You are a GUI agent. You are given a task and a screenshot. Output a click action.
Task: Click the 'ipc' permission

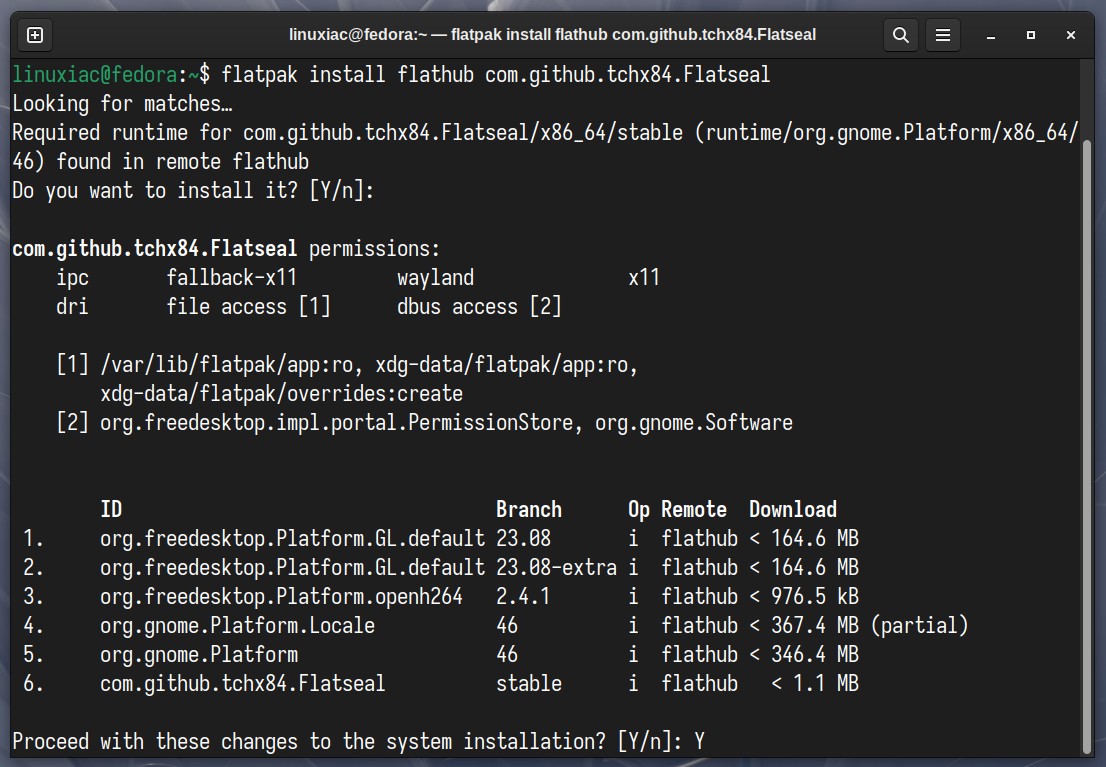pos(72,278)
